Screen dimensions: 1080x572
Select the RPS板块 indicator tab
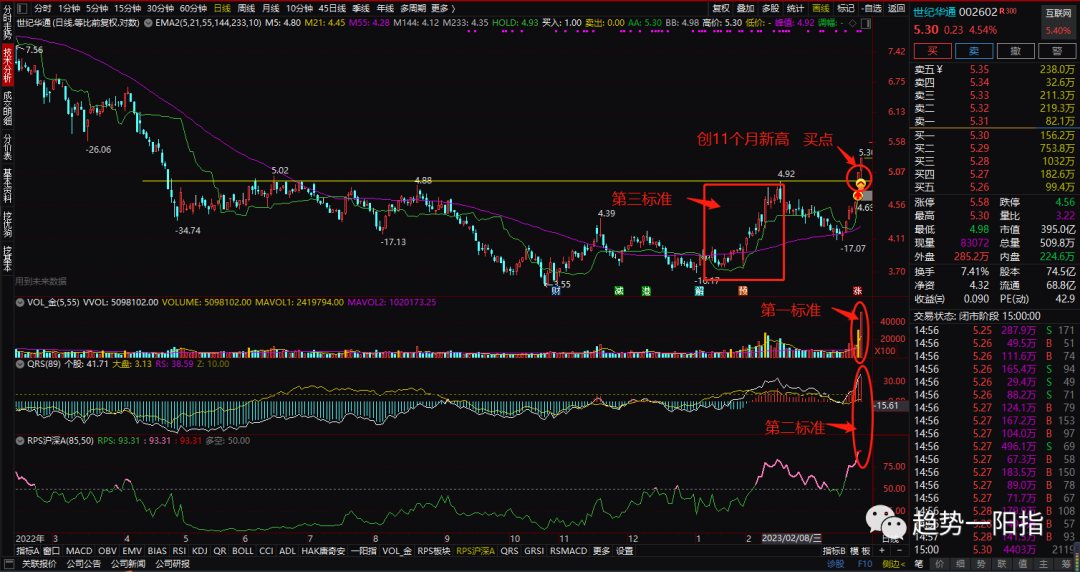[x=435, y=551]
